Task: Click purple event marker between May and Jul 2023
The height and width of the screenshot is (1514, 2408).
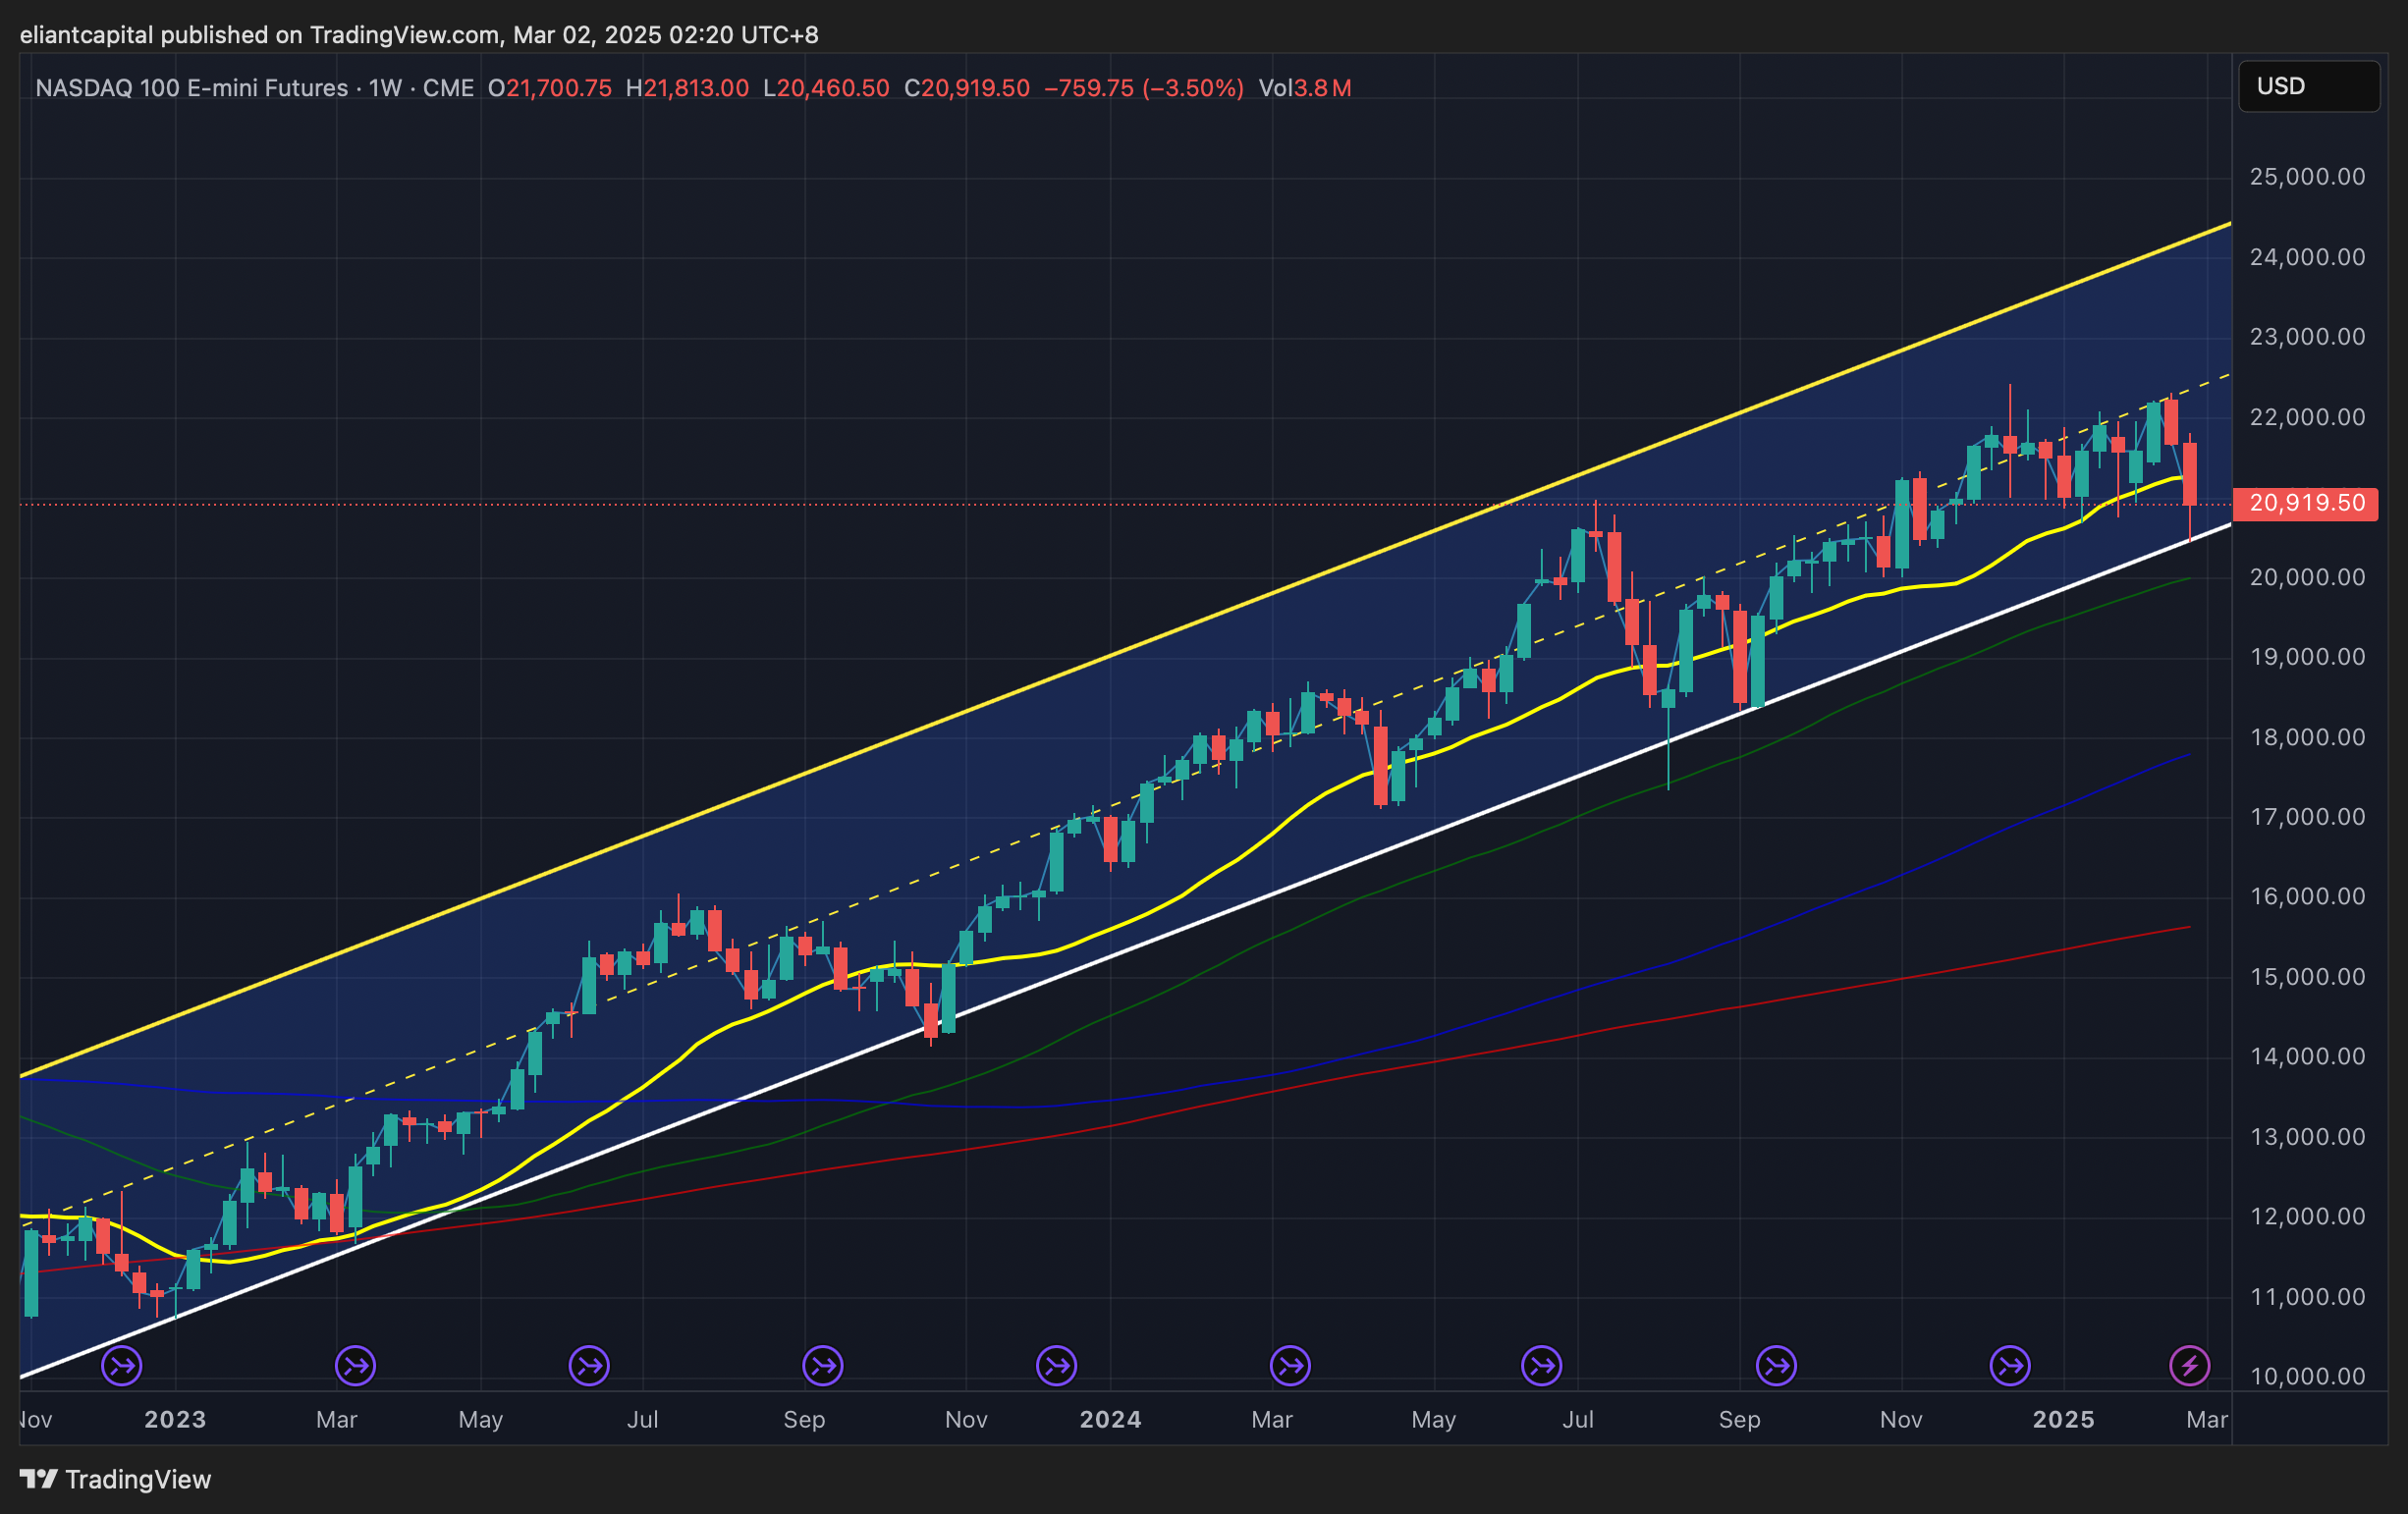Action: pyautogui.click(x=589, y=1366)
